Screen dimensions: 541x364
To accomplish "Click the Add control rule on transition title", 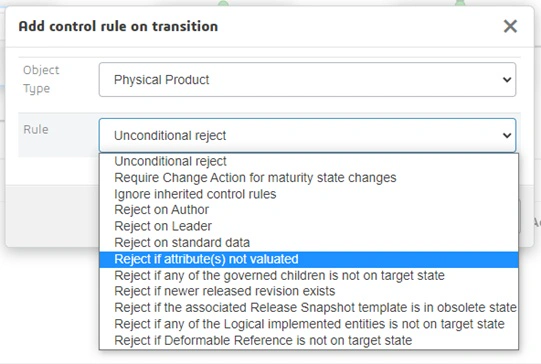I will pos(118,26).
